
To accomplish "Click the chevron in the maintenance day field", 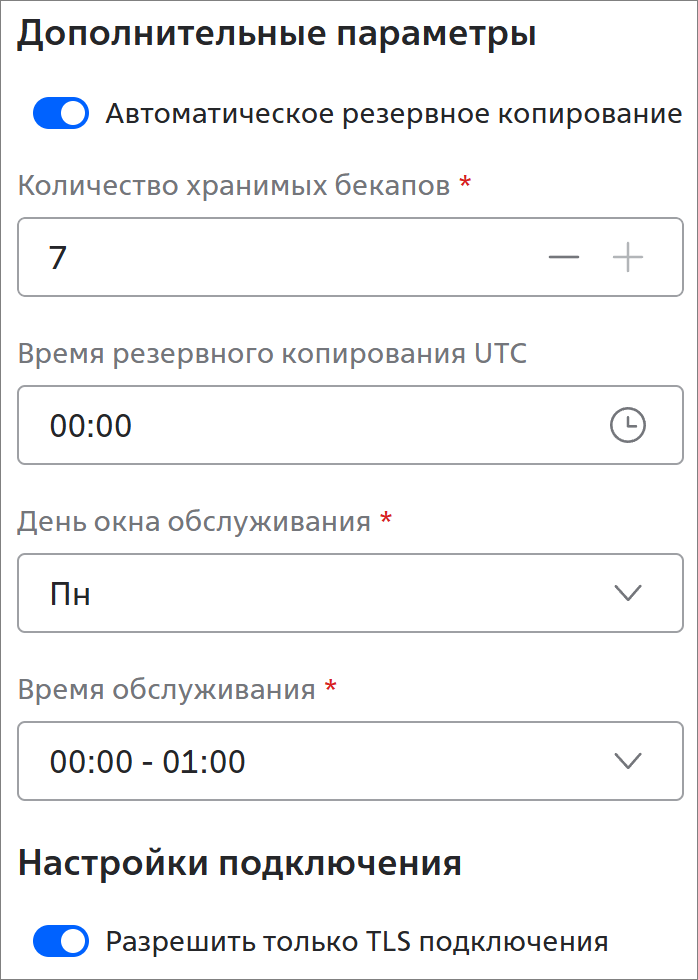I will coord(628,594).
